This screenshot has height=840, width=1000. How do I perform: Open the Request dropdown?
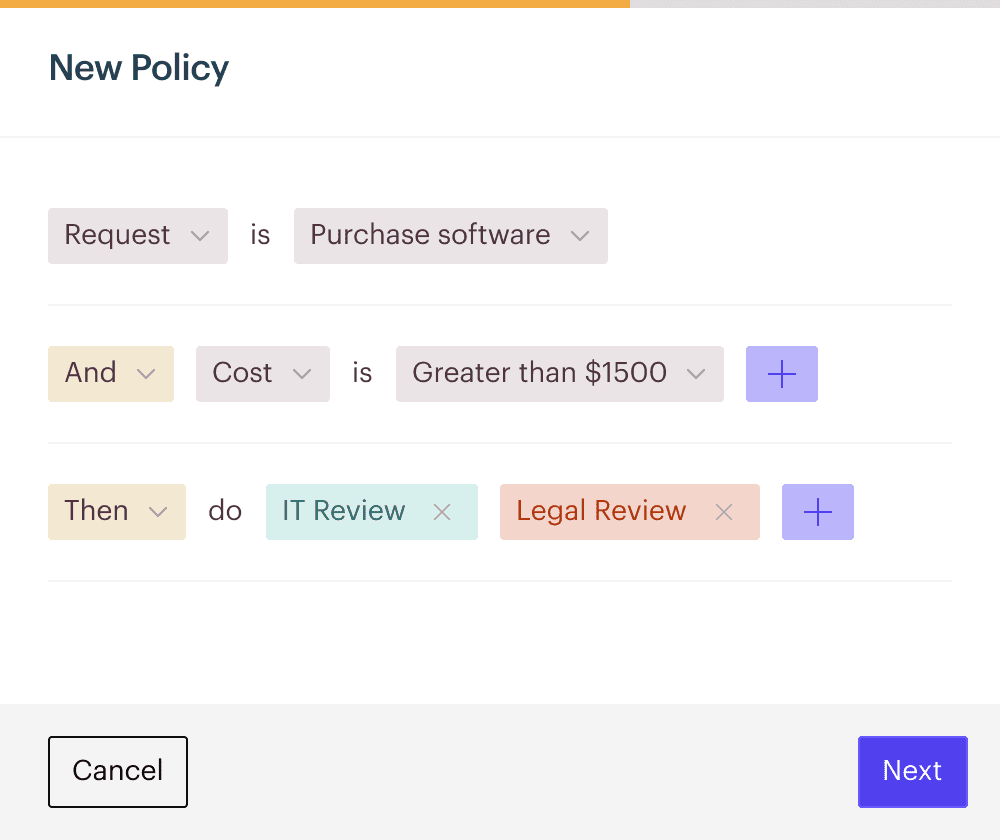pos(138,235)
